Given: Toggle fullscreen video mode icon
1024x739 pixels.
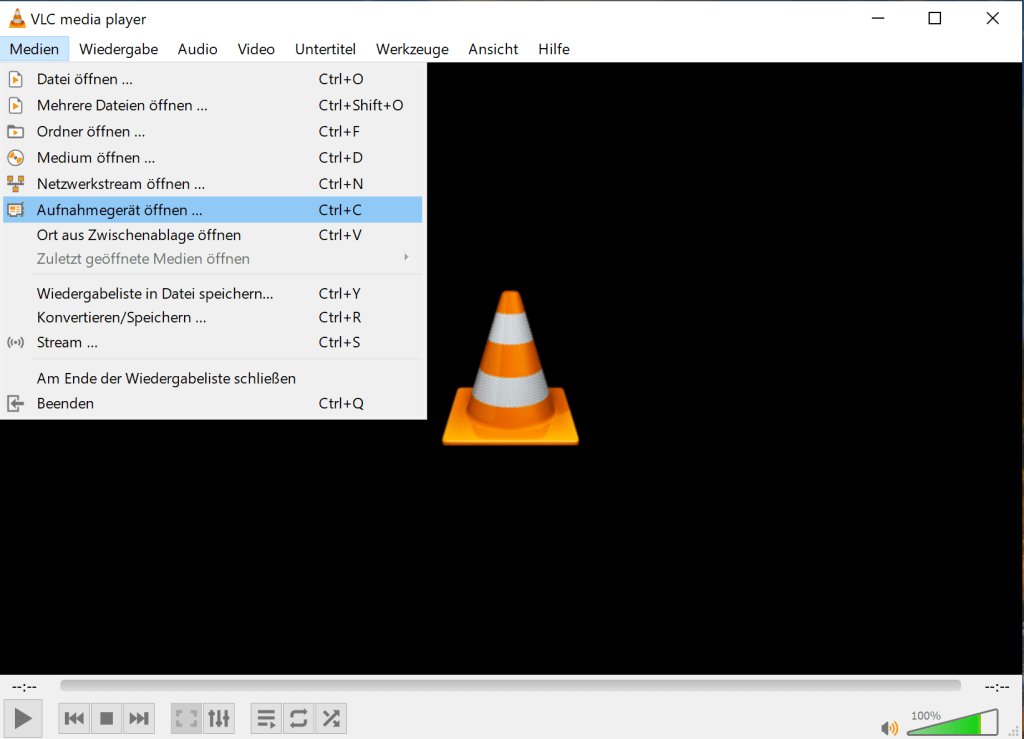Looking at the screenshot, I should coord(186,718).
